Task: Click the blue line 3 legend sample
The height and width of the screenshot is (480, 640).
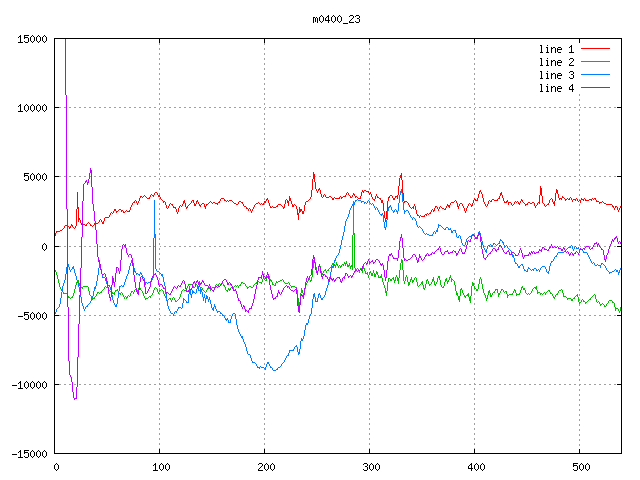Action: 596,75
